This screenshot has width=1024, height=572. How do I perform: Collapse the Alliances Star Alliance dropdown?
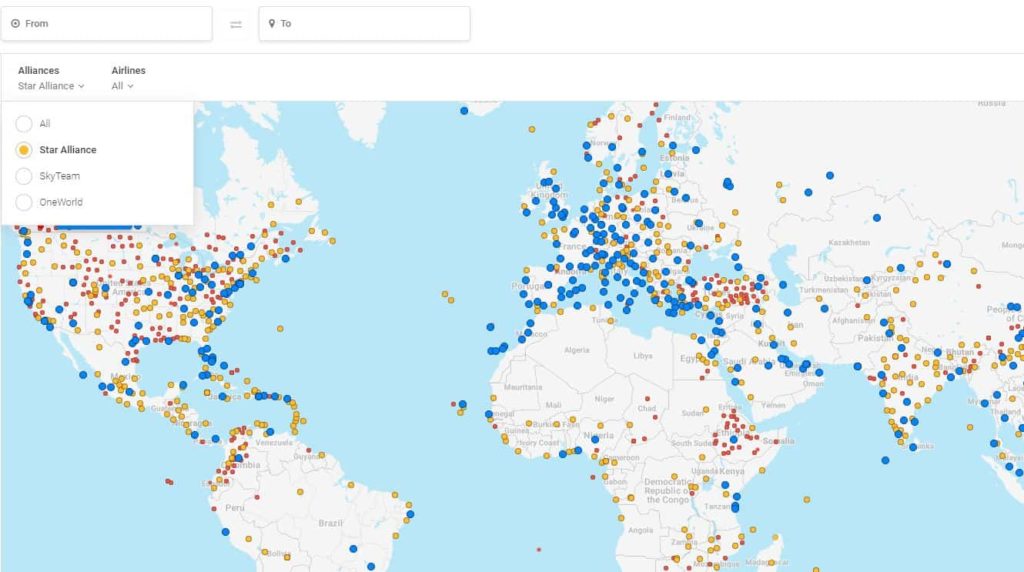click(x=51, y=86)
